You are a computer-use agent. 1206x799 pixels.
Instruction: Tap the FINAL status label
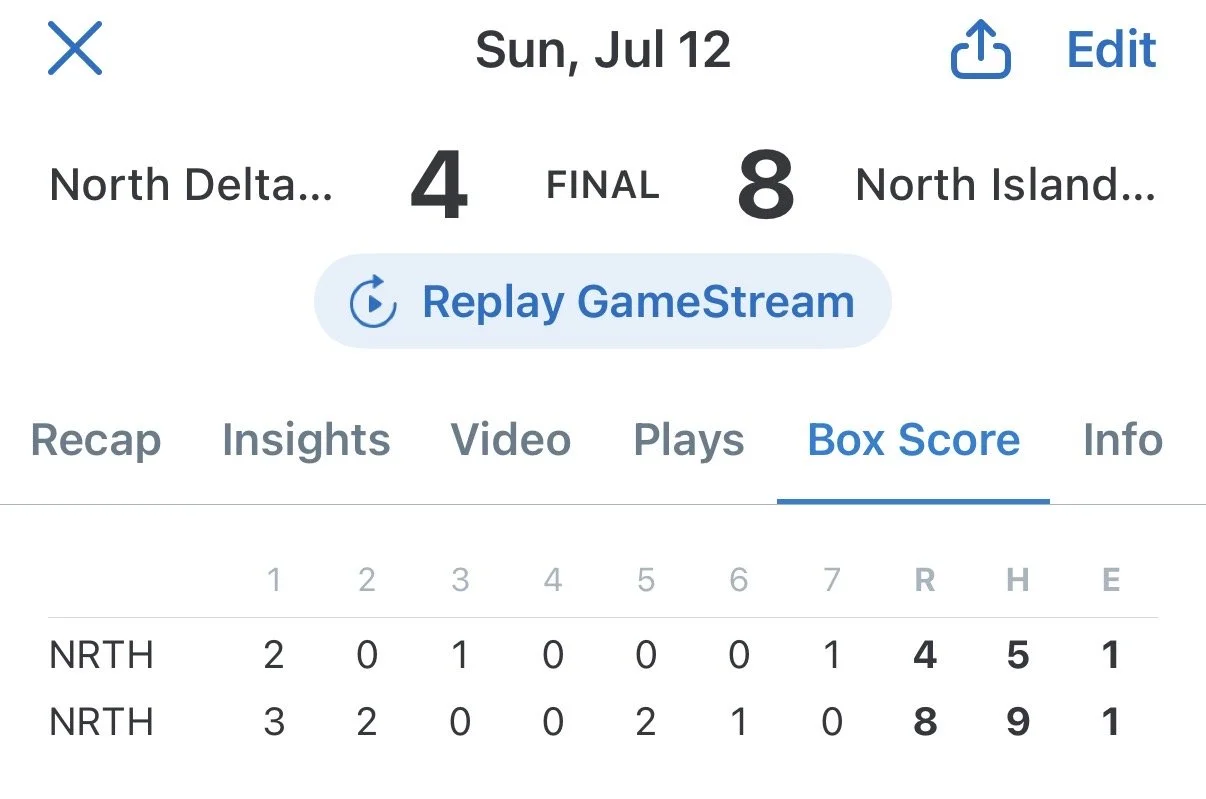point(603,186)
